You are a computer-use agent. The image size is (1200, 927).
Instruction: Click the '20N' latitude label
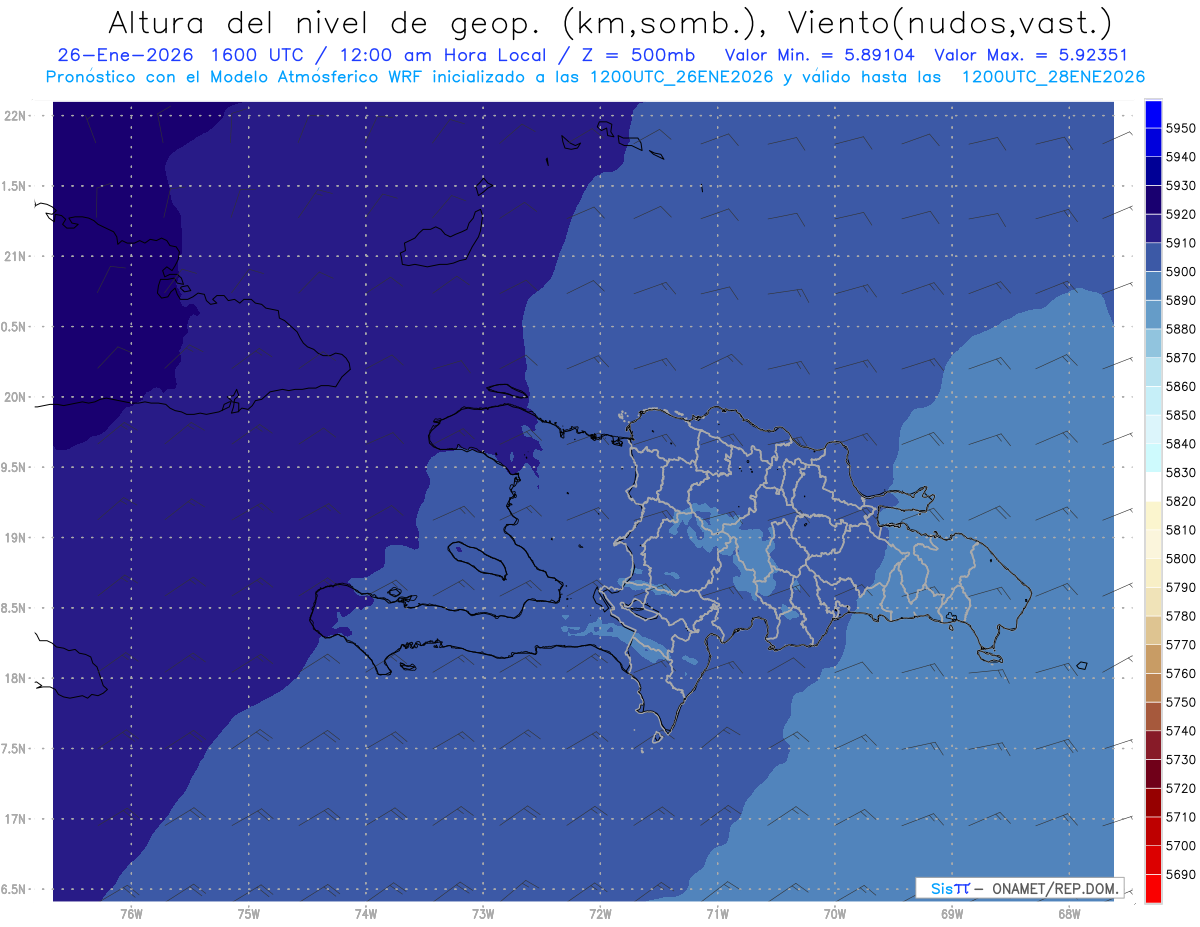click(16, 397)
